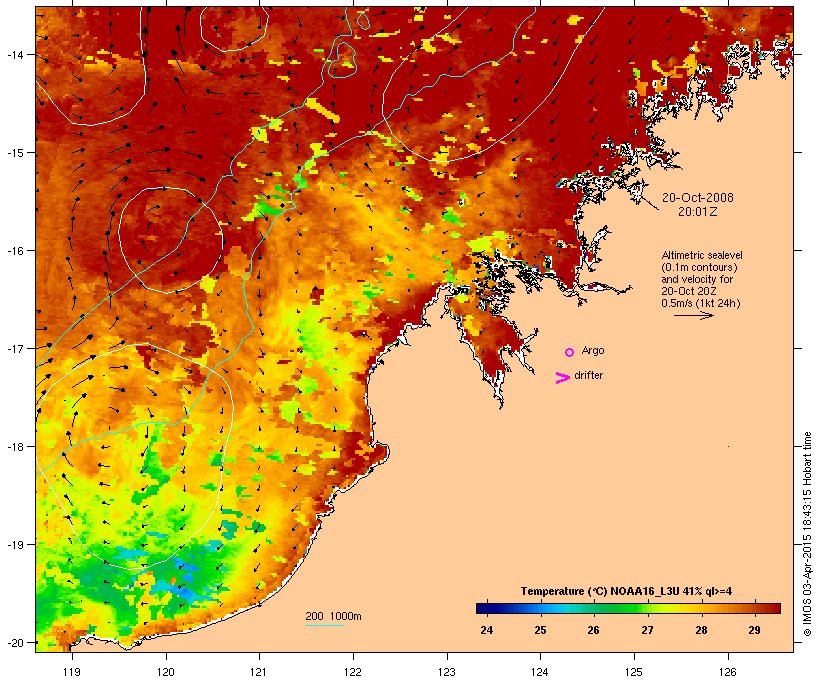Click the longitude label 119
Image resolution: width=820 pixels, height=680 pixels.
(x=72, y=672)
